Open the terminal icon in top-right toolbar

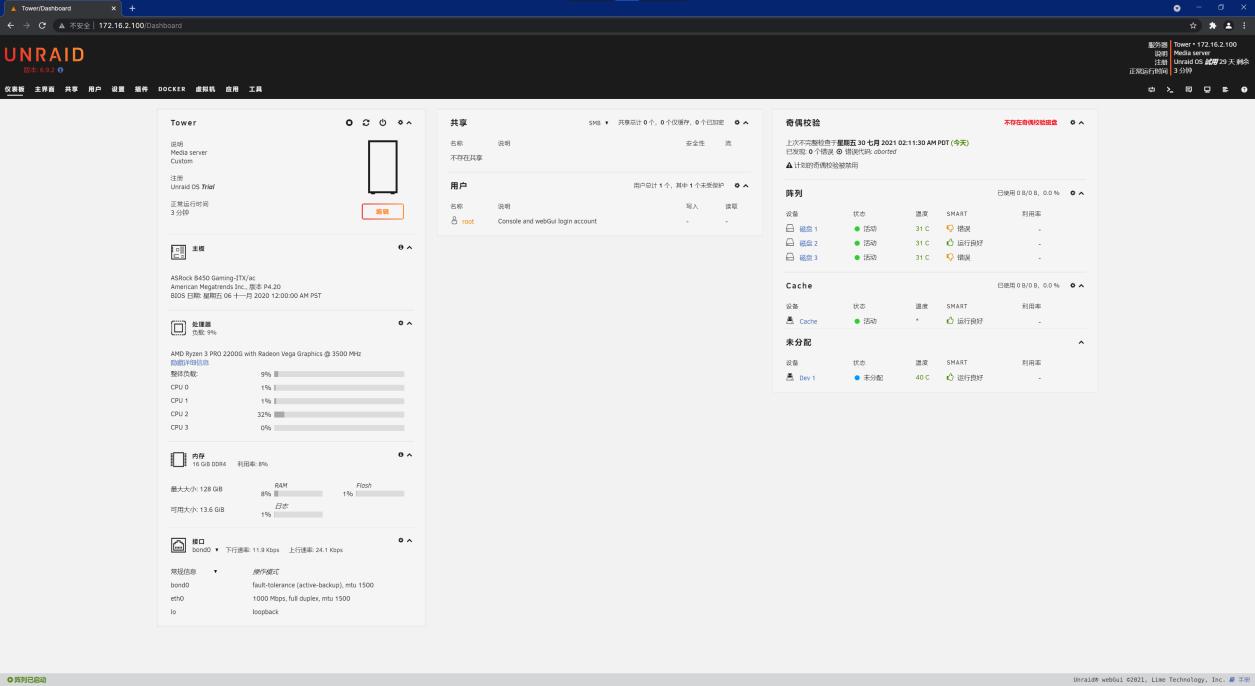click(1170, 89)
